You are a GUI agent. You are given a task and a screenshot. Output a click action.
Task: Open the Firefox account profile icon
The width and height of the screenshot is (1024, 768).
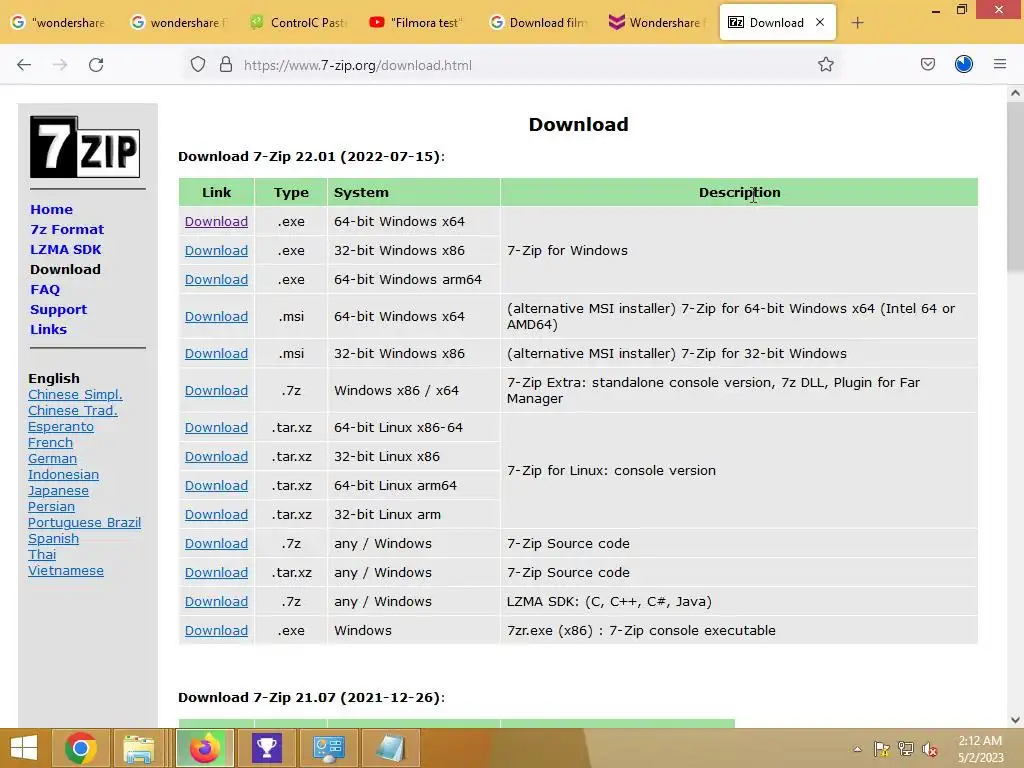(964, 64)
